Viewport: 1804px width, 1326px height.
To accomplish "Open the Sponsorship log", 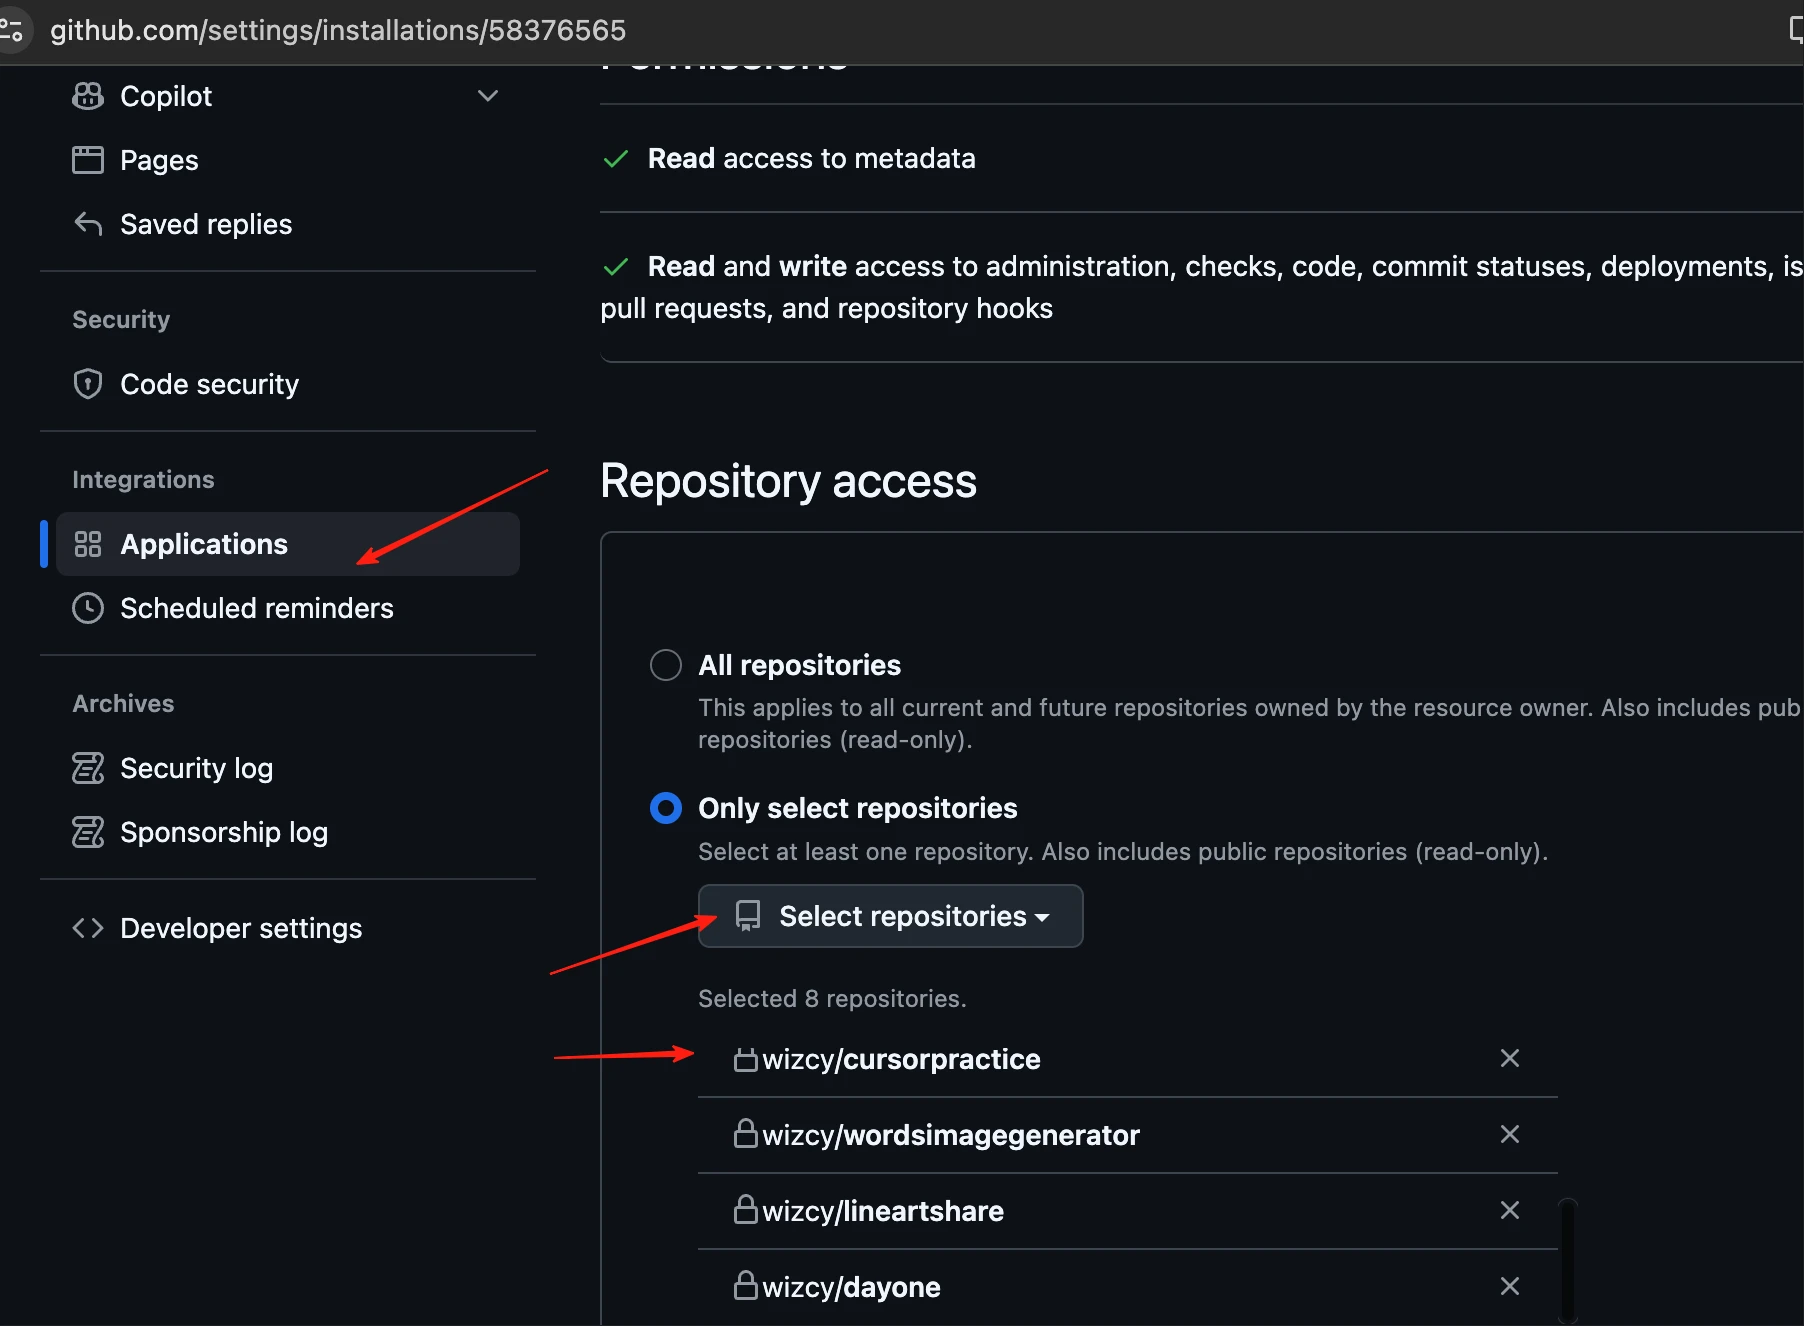I will [224, 832].
